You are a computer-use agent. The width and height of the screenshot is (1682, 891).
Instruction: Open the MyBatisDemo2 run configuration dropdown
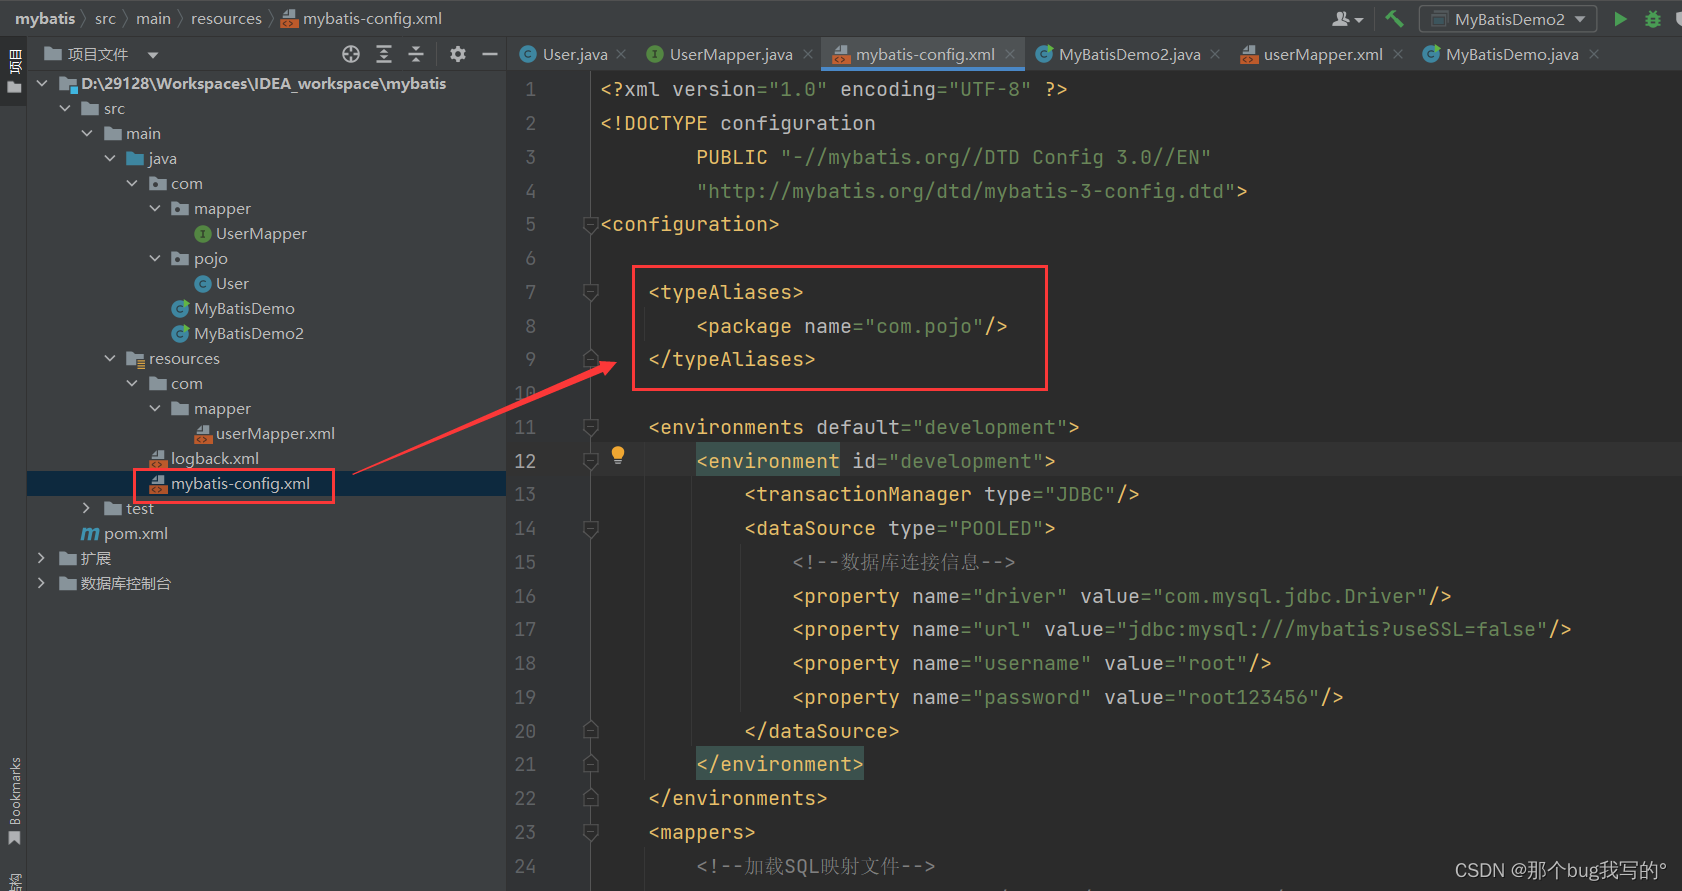[x=1508, y=19]
